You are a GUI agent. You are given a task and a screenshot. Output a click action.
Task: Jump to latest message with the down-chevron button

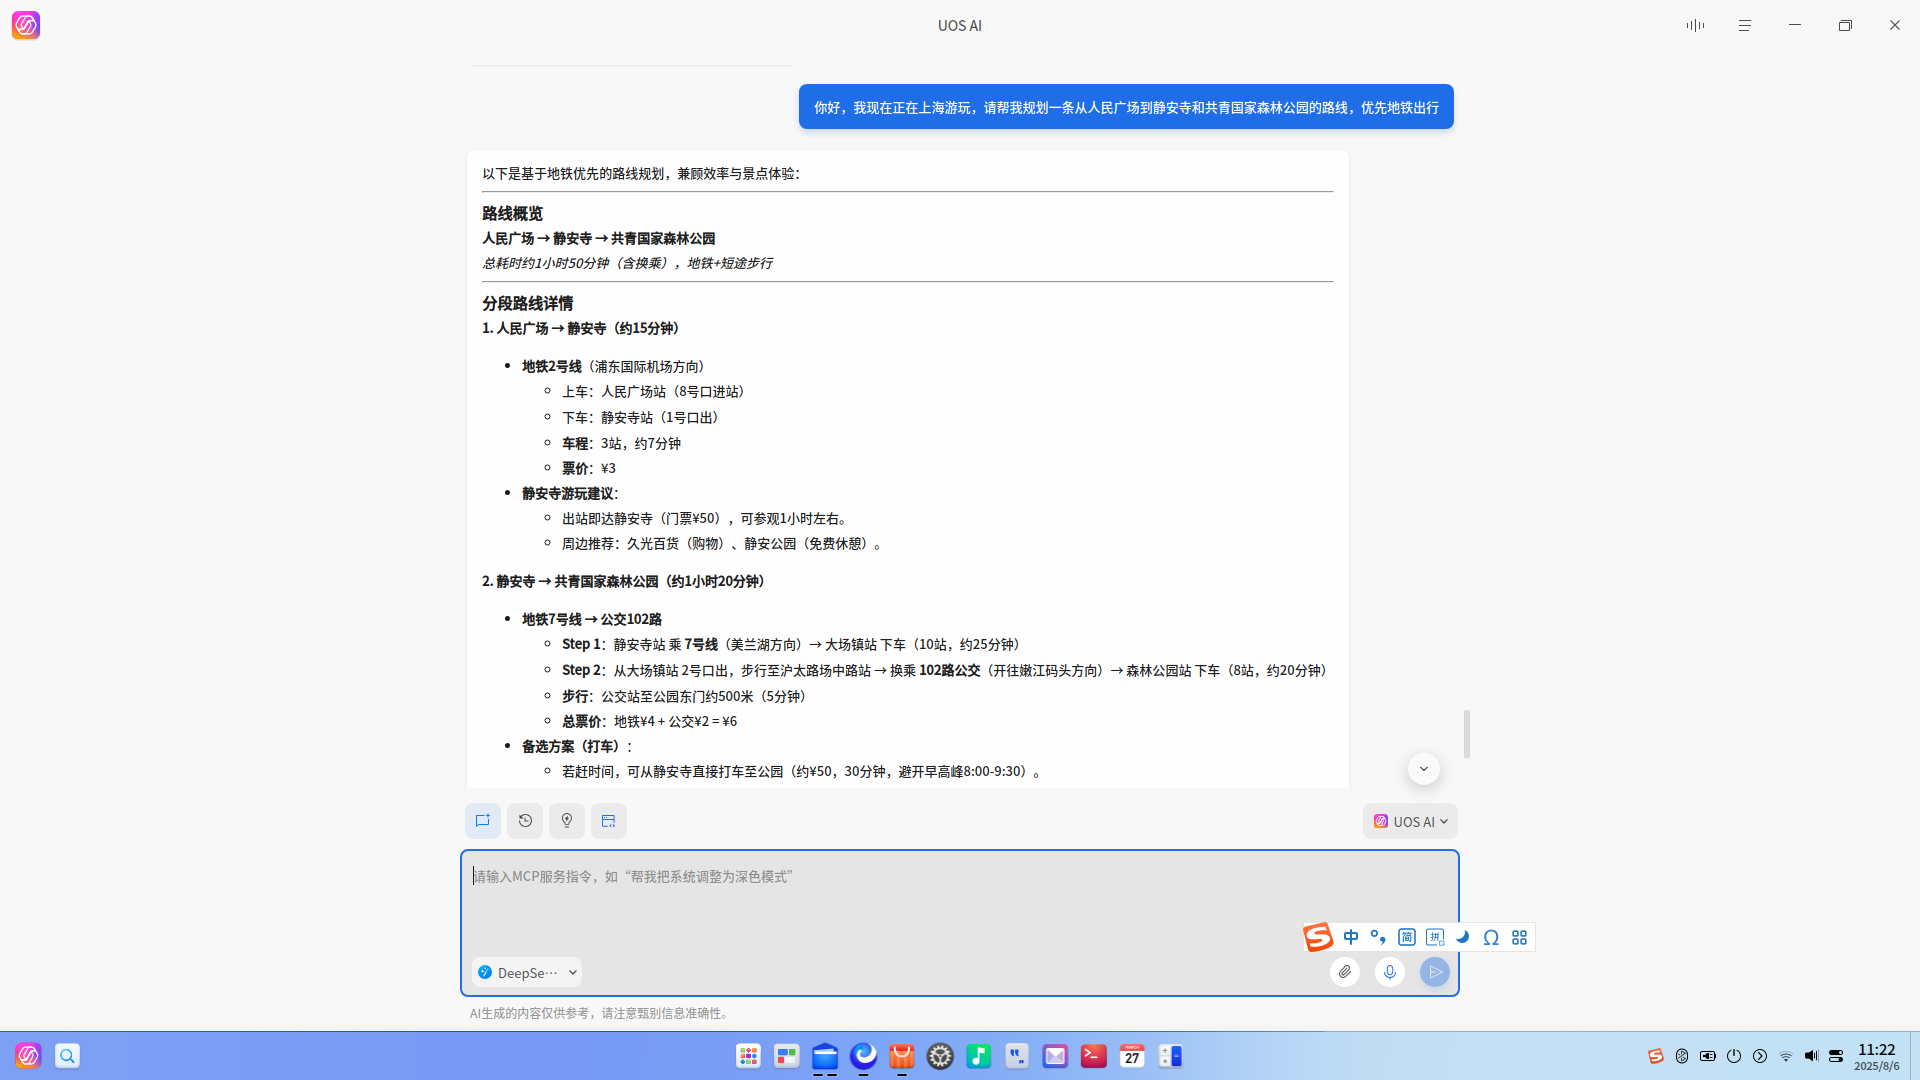pyautogui.click(x=1424, y=769)
